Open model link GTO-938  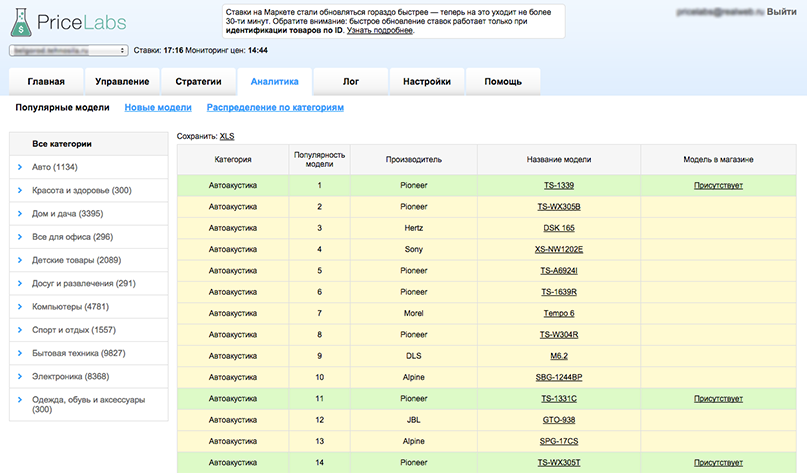click(559, 420)
